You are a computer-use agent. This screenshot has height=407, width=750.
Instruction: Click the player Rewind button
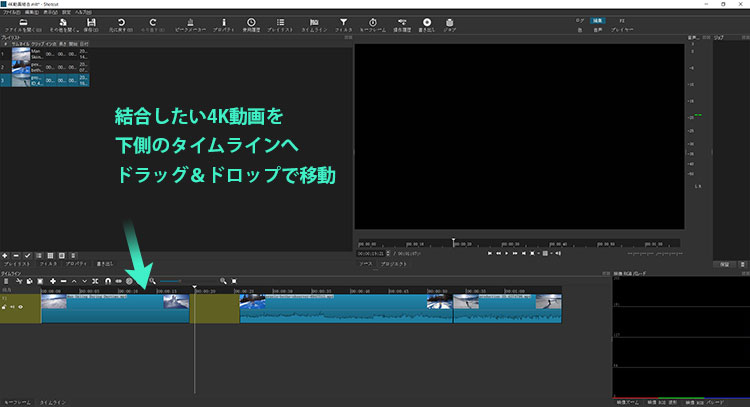498,253
